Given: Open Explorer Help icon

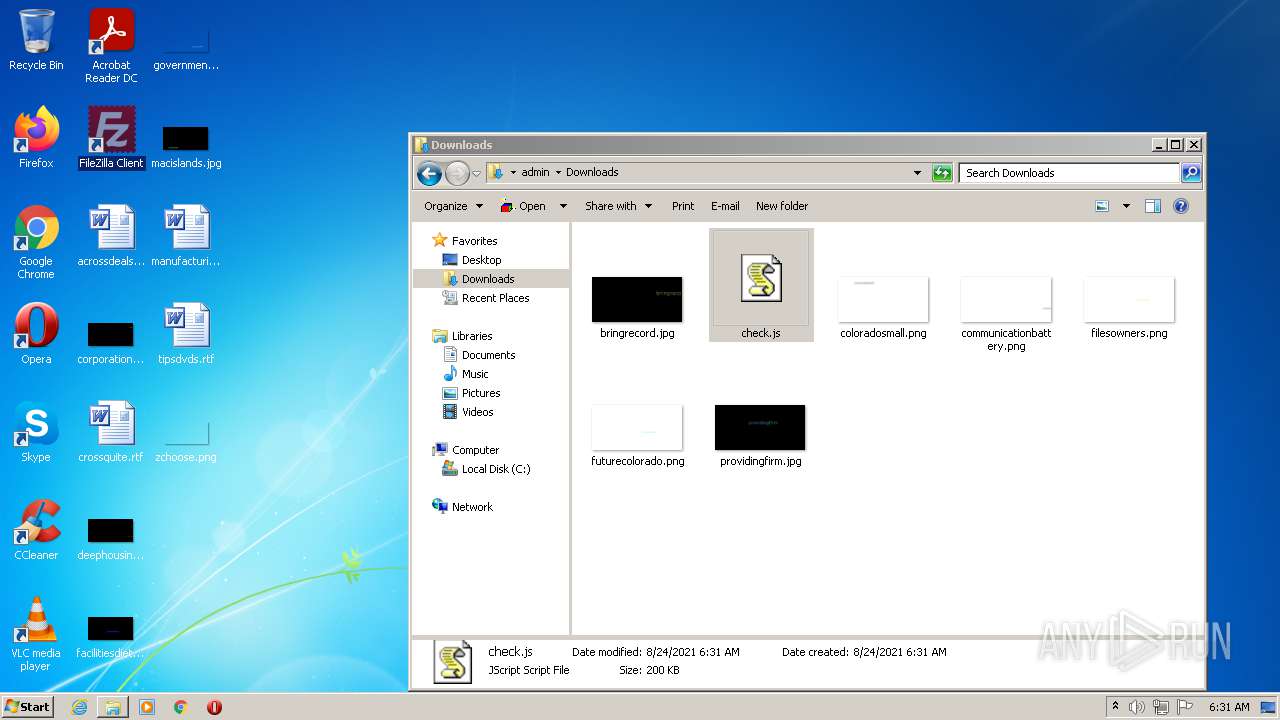Looking at the screenshot, I should point(1181,206).
